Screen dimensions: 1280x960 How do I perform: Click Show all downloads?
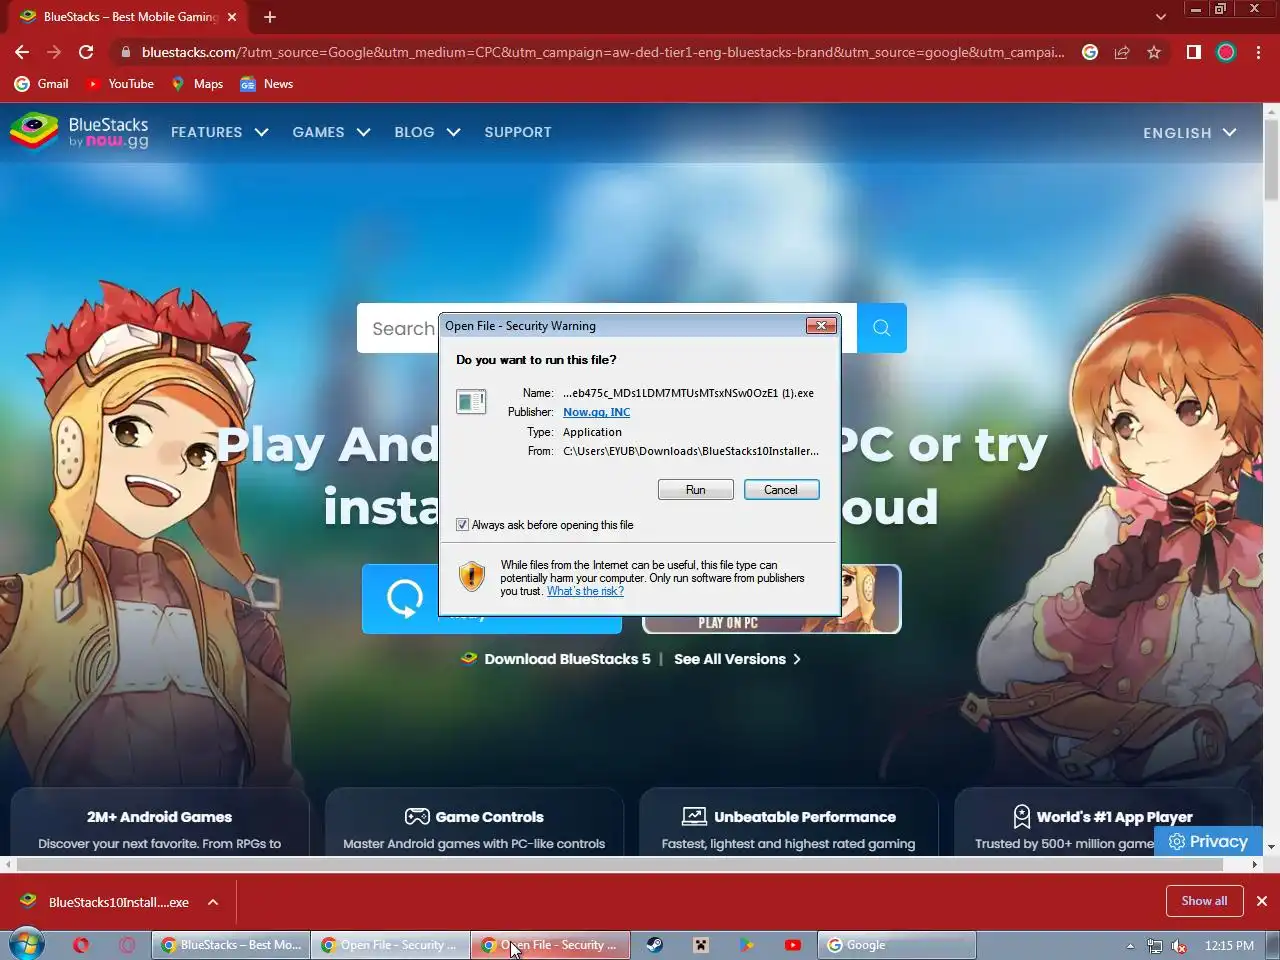(x=1204, y=901)
